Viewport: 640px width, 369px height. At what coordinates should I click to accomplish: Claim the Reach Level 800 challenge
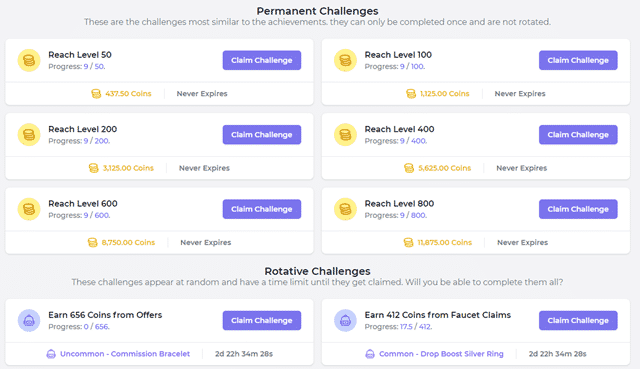[578, 209]
